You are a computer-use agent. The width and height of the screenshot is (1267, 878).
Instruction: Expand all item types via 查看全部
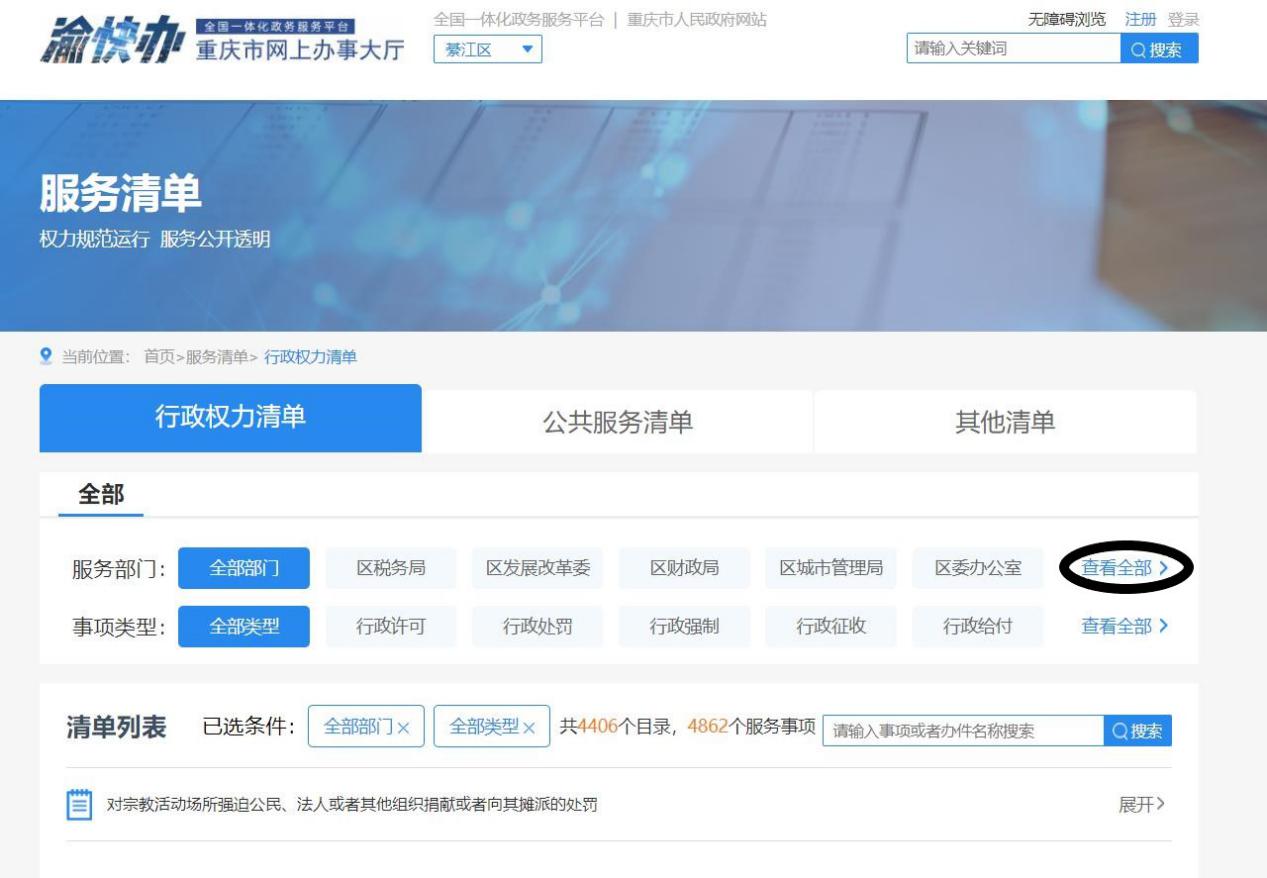click(x=1124, y=627)
